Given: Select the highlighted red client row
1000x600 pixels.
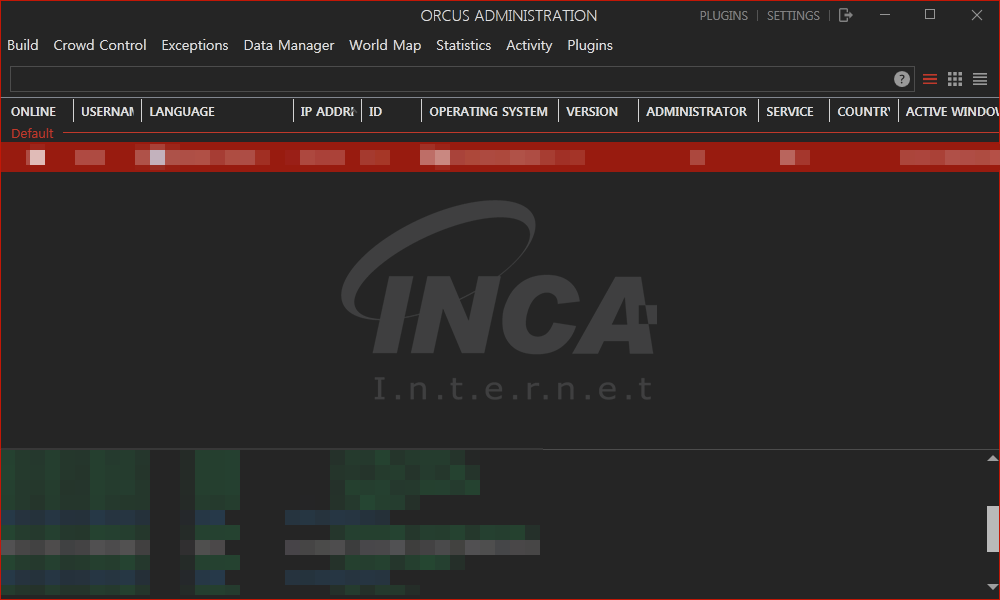Looking at the screenshot, I should point(500,157).
